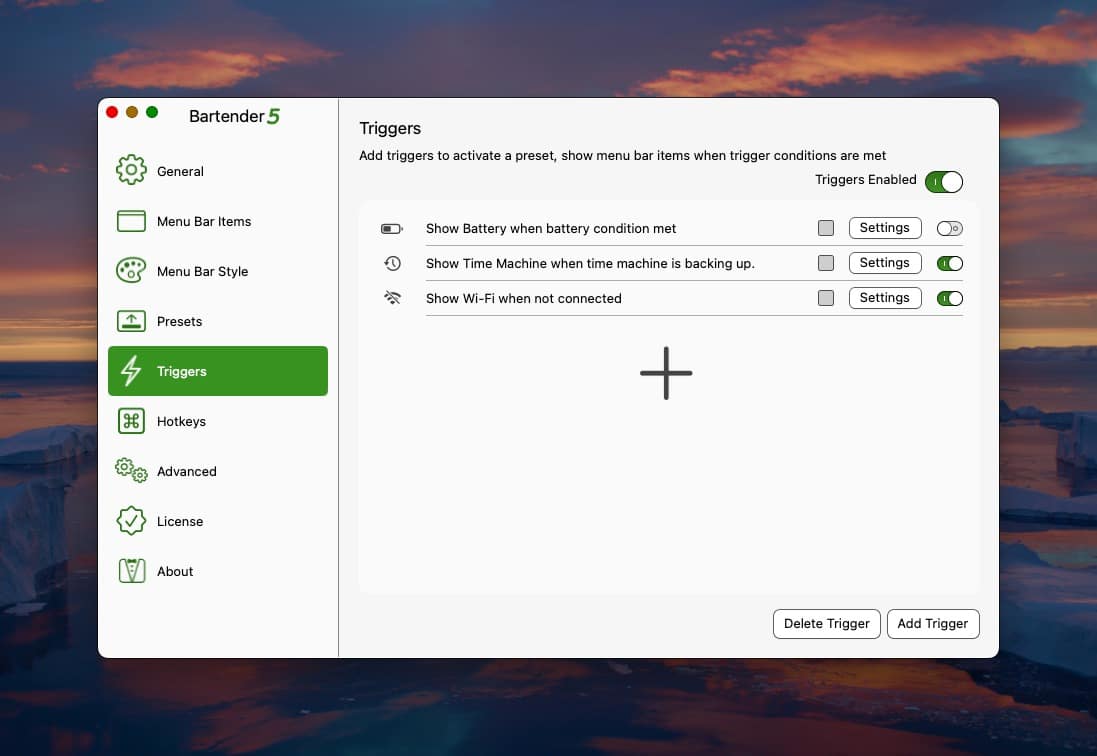This screenshot has height=756, width=1097.
Task: Disable the Triggers Enabled master switch
Action: (x=944, y=182)
